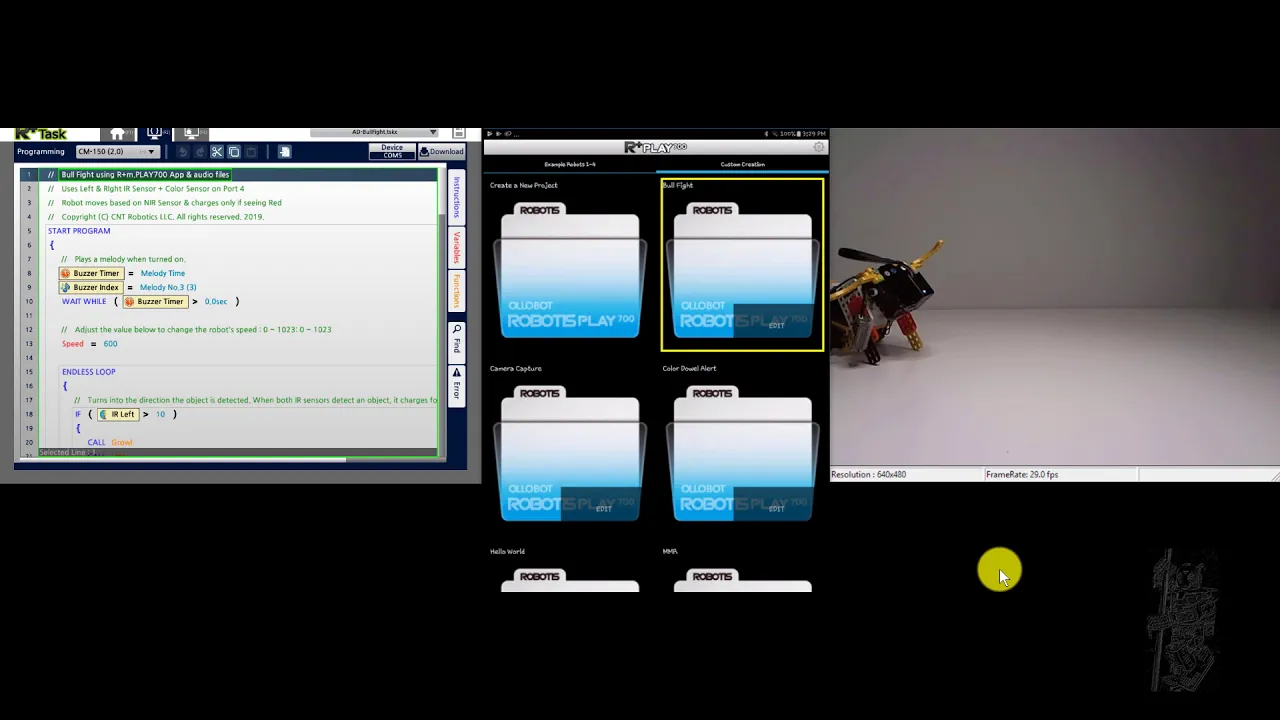This screenshot has height=720, width=1280.
Task: Click EDIT on the Bull Fight project
Action: tap(776, 325)
